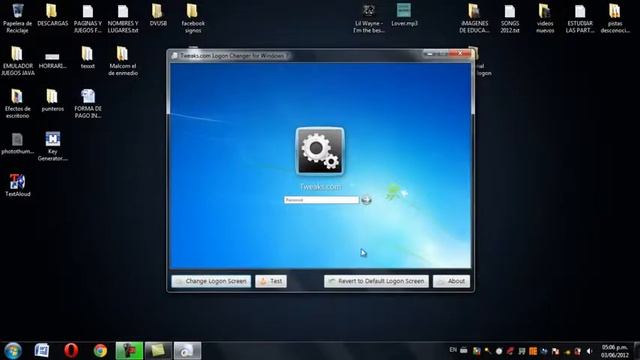Select the IMAGENES DE EDUCA folder
This screenshot has height=360, width=640.
[474, 18]
